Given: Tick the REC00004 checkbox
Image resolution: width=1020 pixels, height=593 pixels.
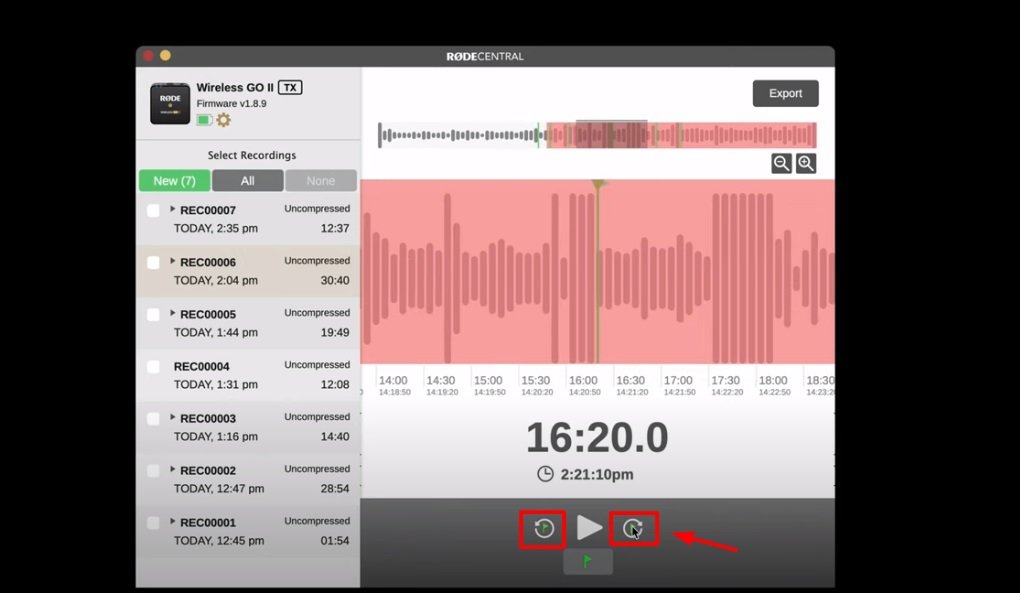Looking at the screenshot, I should (153, 367).
